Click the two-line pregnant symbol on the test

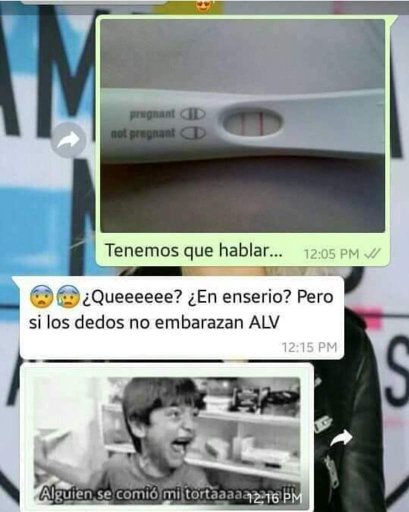point(193,114)
